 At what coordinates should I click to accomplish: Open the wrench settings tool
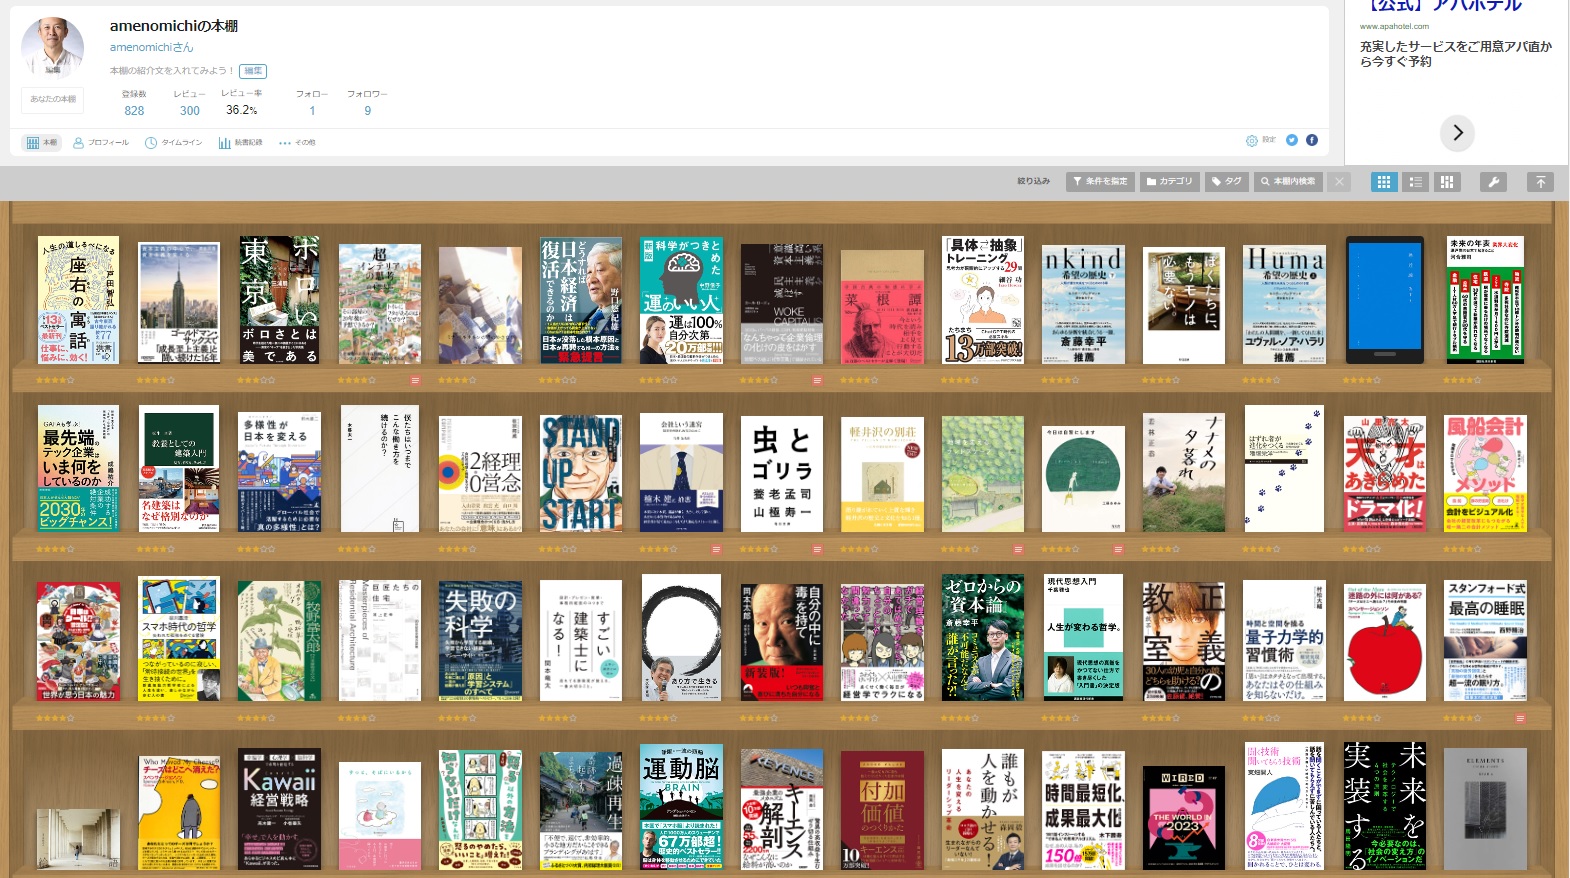click(1492, 182)
